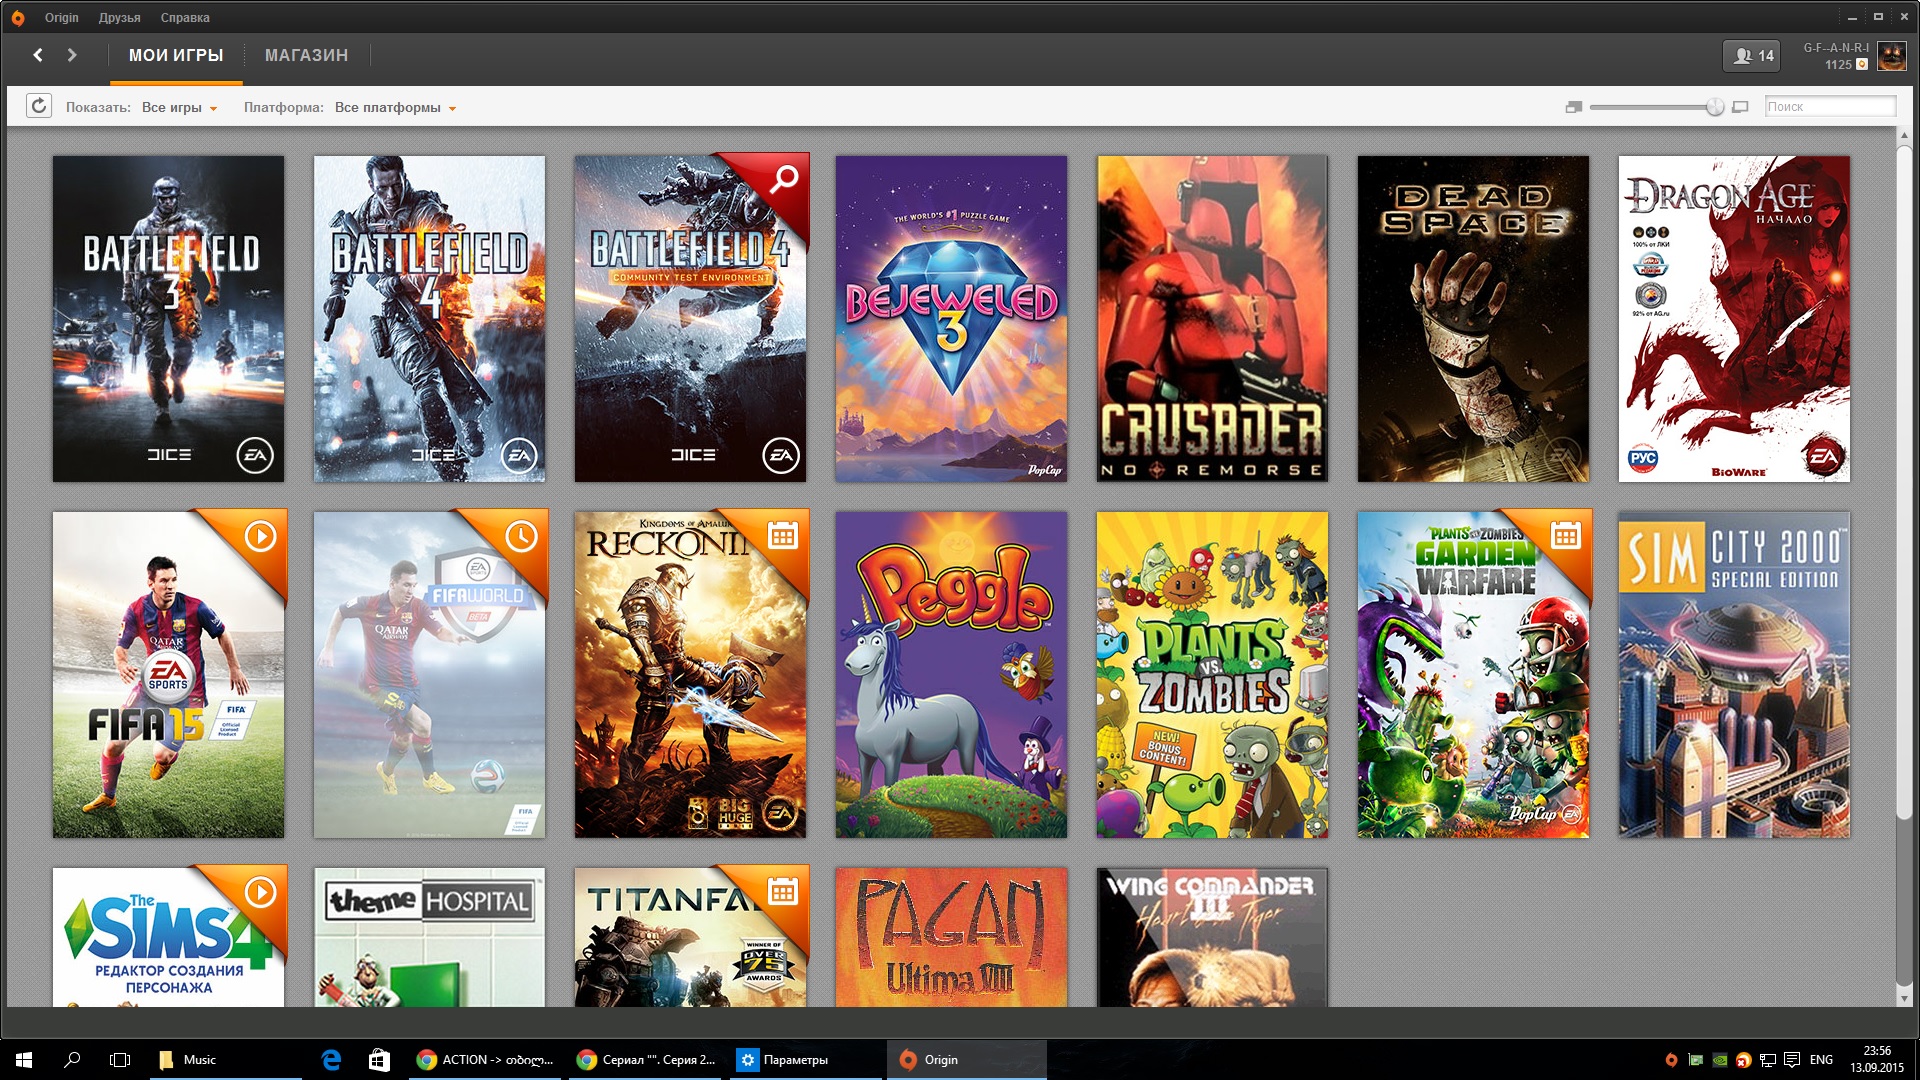Click the calendar badge on Titanfall cover
The width and height of the screenshot is (1920, 1080).
coord(782,890)
